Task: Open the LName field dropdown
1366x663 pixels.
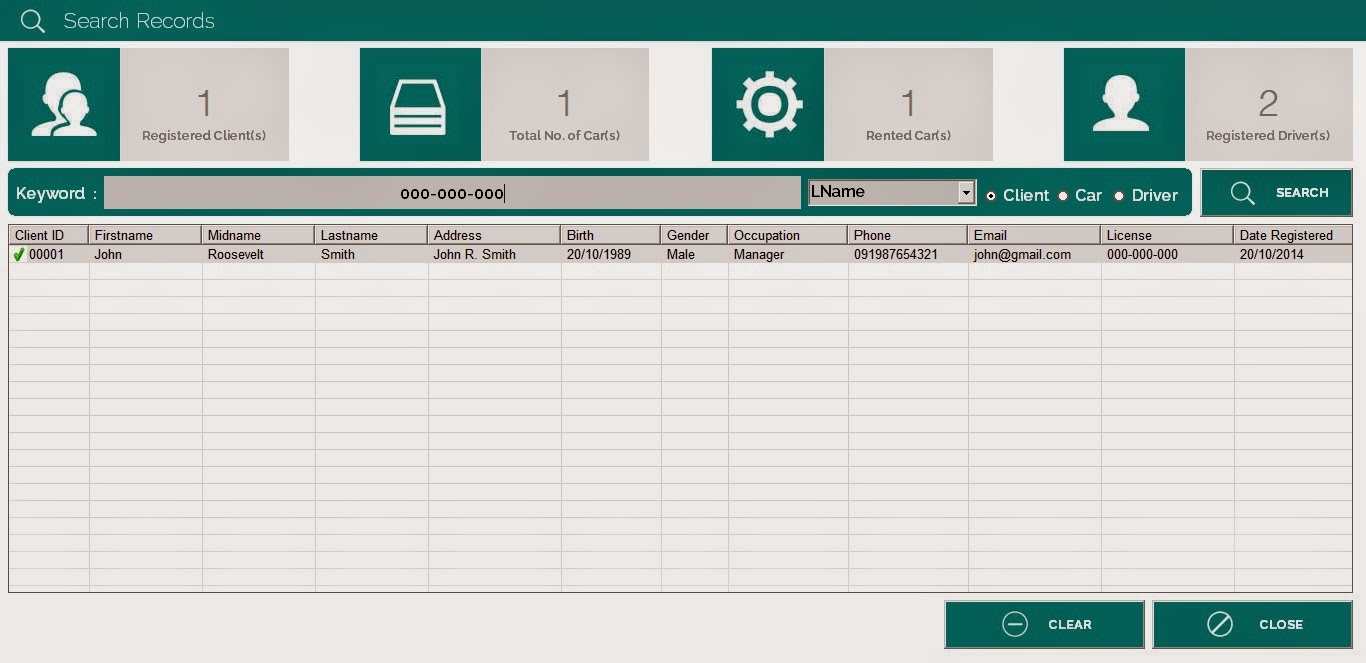Action: point(966,192)
